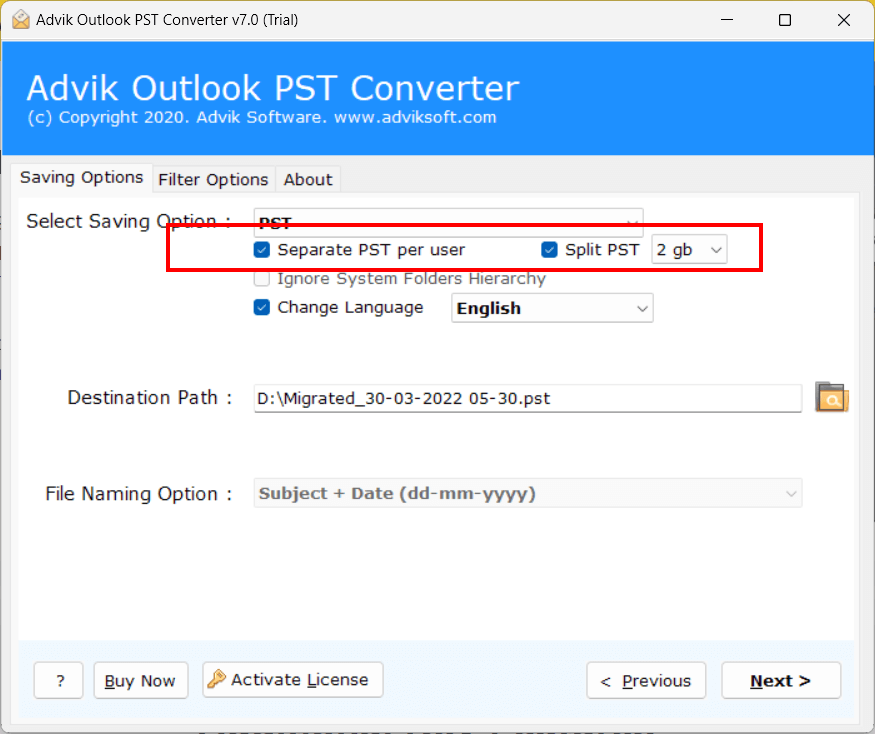Open the Filter Options tab

pos(213,180)
